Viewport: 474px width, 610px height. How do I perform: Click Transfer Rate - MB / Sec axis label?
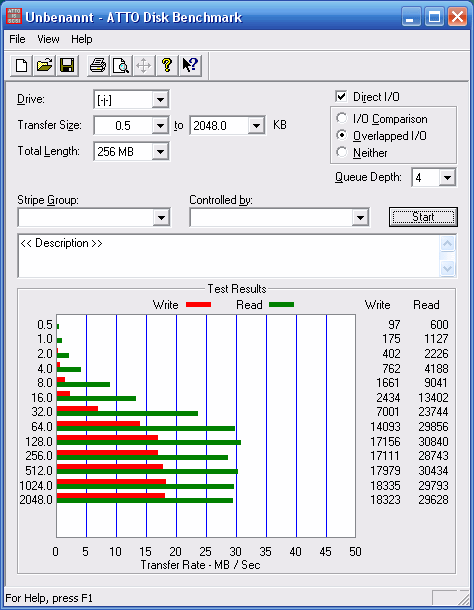click(200, 565)
